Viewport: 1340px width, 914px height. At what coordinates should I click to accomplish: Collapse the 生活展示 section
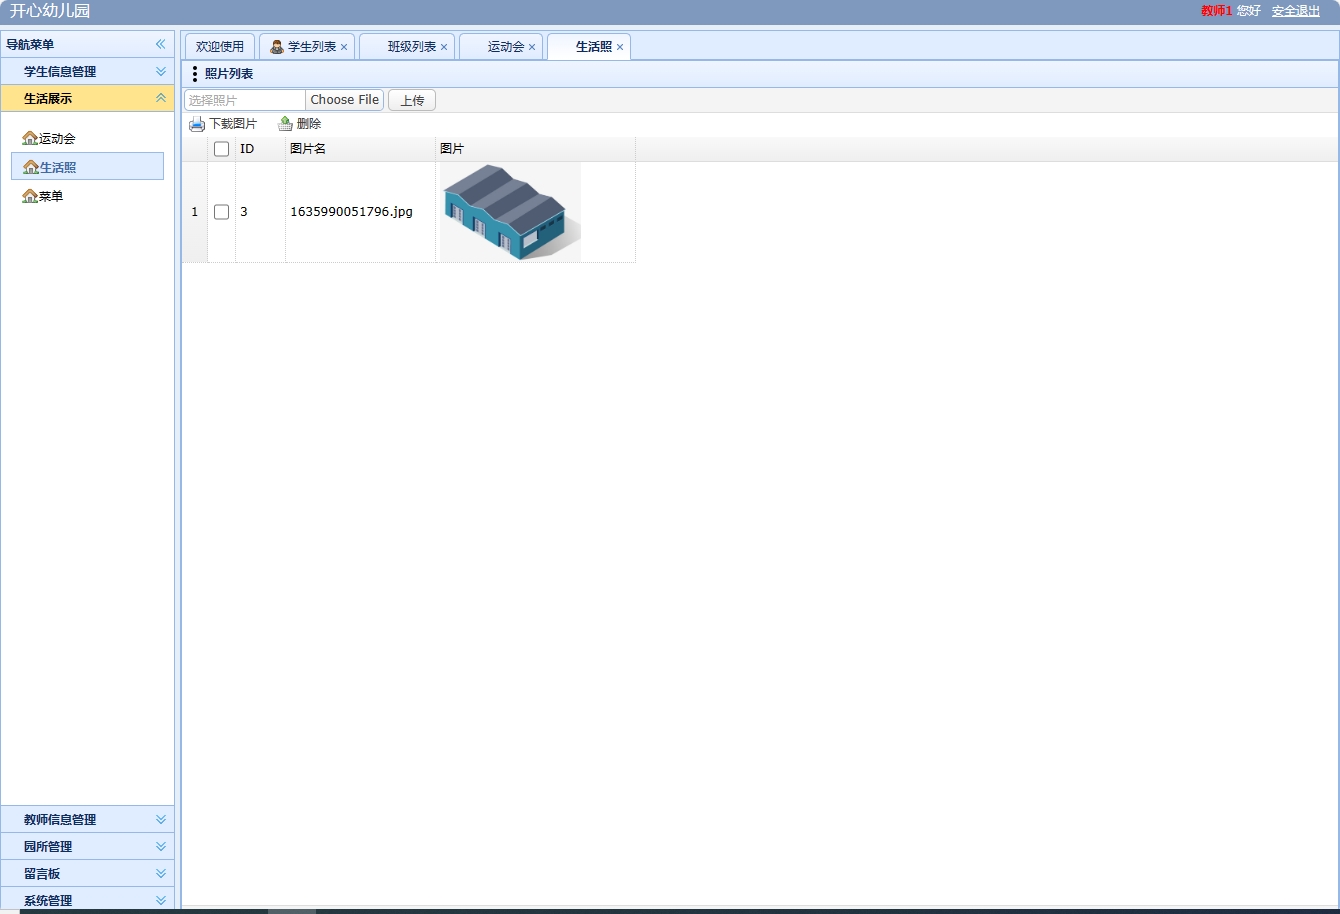coord(160,98)
